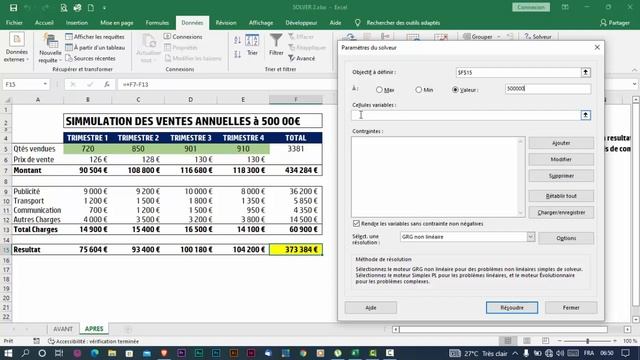The image size is (640, 360).
Task: Click the Partager share button
Action: (x=615, y=23)
